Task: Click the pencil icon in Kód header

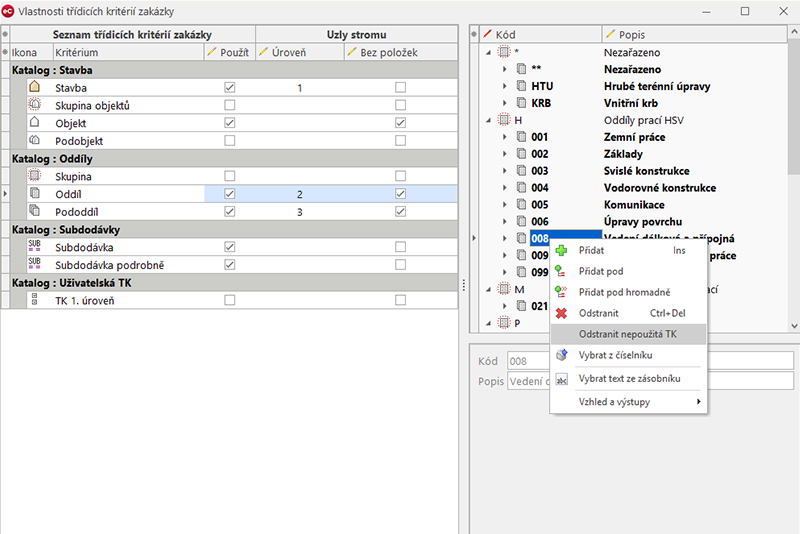Action: click(x=488, y=34)
